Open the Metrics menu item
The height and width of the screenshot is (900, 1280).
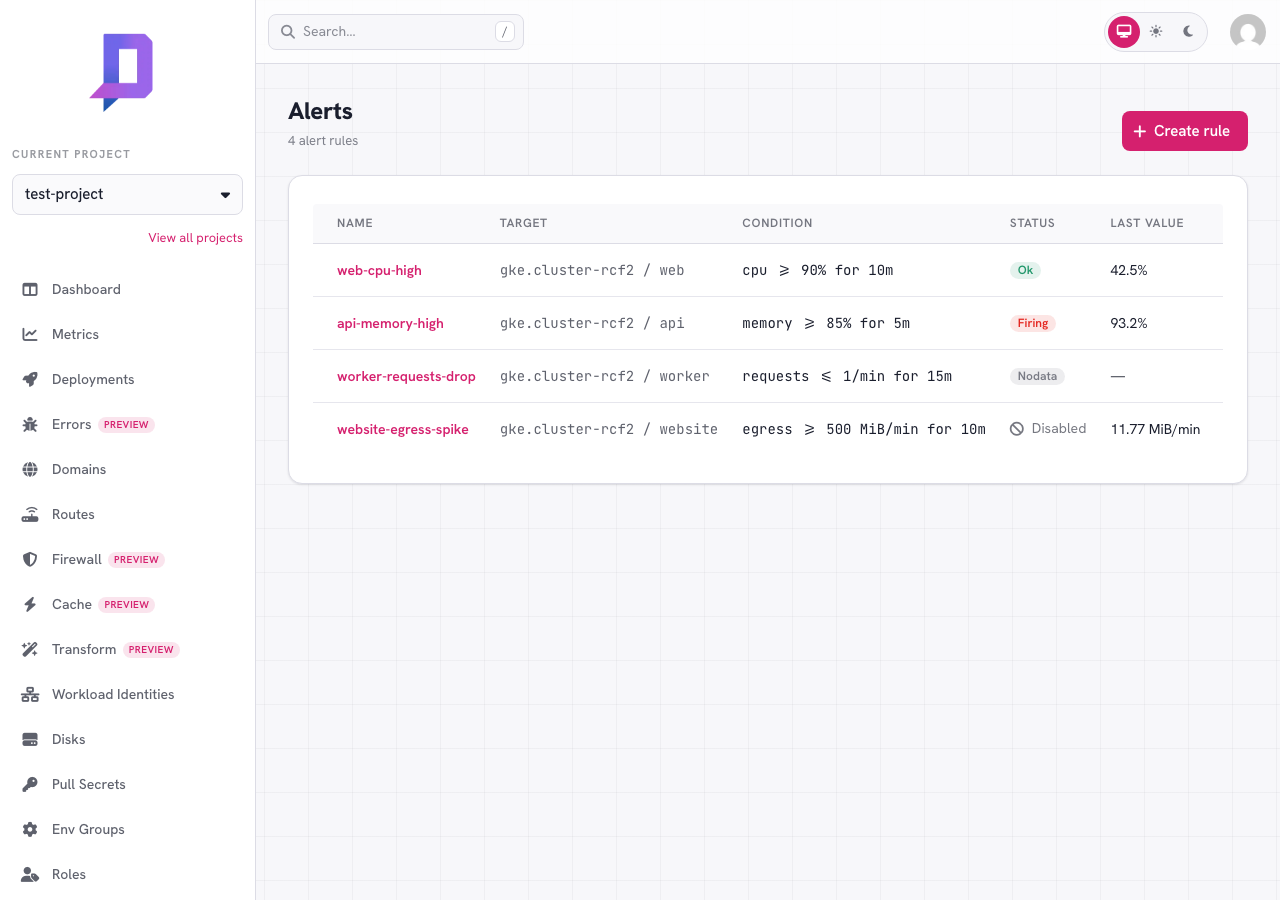(x=127, y=334)
